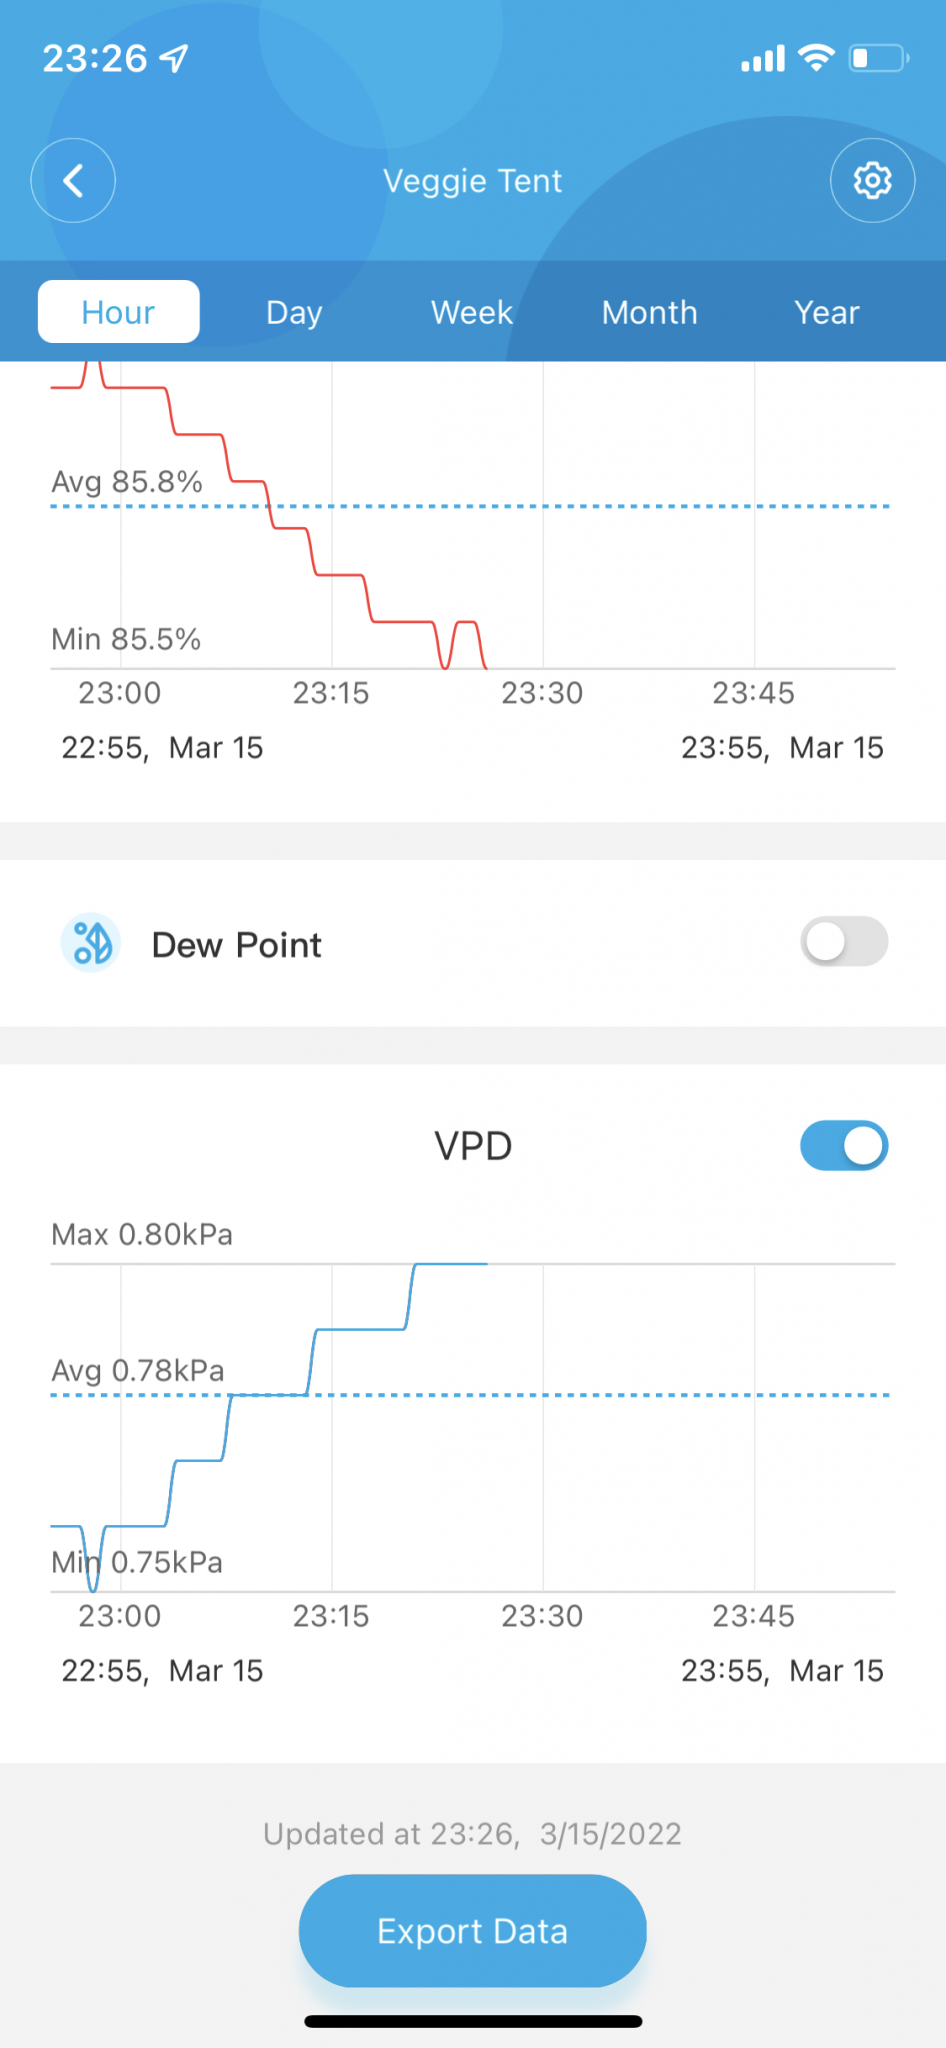Image resolution: width=946 pixels, height=2048 pixels.
Task: Tap the Dew Point label
Action: (237, 945)
